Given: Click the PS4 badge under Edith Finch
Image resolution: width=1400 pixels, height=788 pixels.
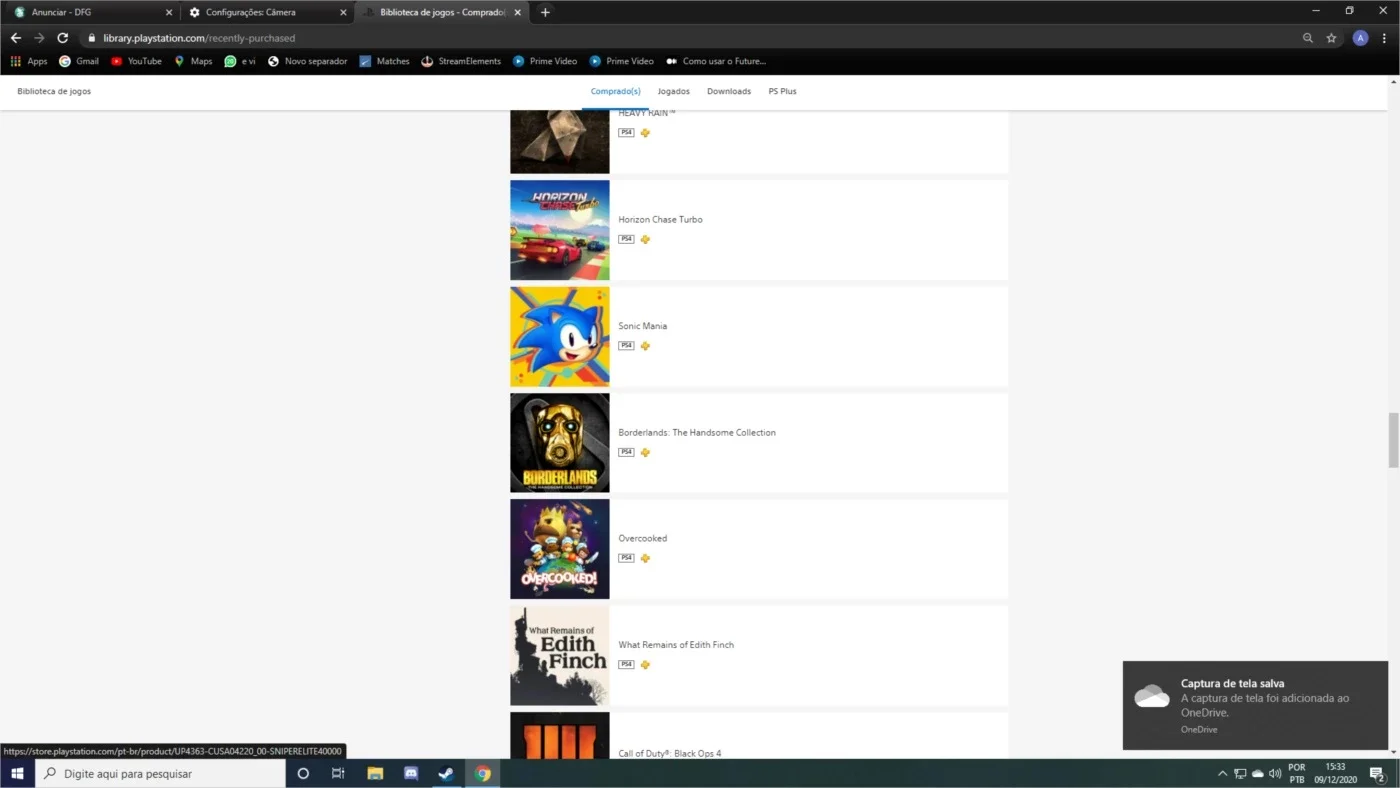Looking at the screenshot, I should coord(626,664).
